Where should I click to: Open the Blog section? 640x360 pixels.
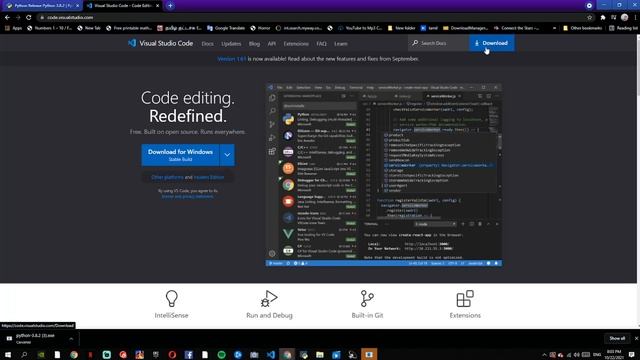(x=254, y=44)
